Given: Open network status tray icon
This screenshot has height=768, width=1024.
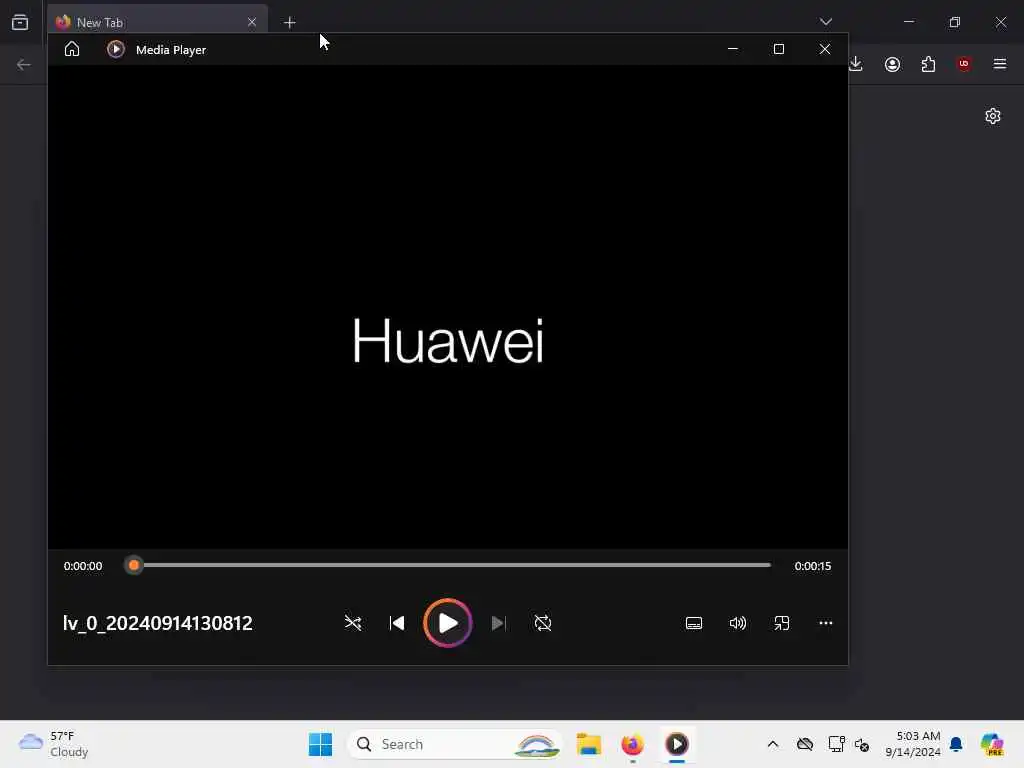Looking at the screenshot, I should click(x=836, y=744).
